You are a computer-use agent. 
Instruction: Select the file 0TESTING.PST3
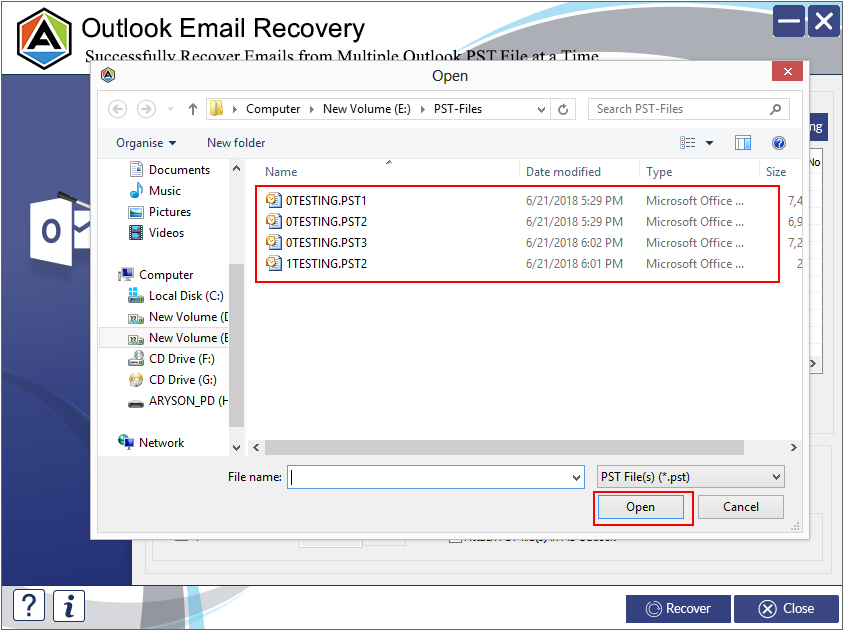tap(326, 243)
